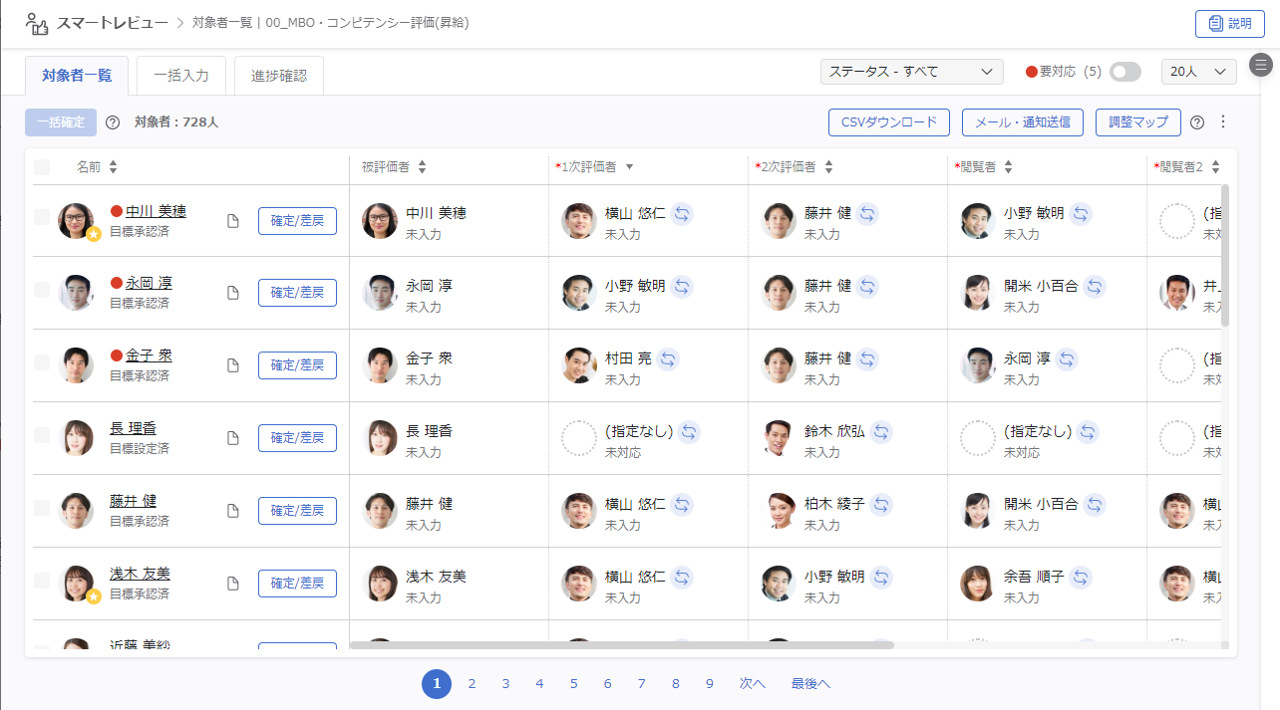
Task: Open 浅木 友美 name link
Action: pos(139,574)
